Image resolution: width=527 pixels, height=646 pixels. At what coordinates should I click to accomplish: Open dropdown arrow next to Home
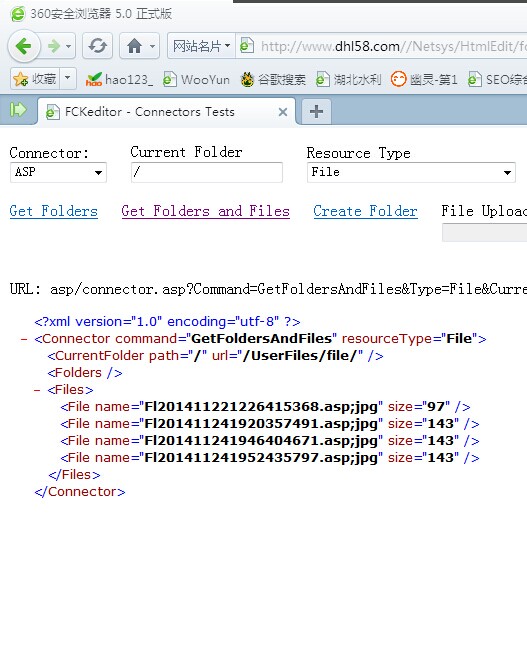(x=152, y=46)
